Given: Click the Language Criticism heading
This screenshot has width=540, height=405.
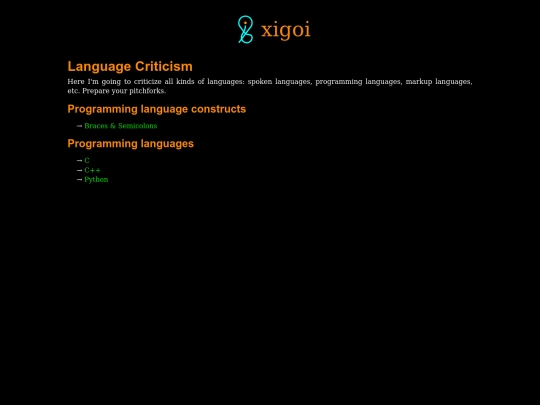Looking at the screenshot, I should click(x=130, y=66).
